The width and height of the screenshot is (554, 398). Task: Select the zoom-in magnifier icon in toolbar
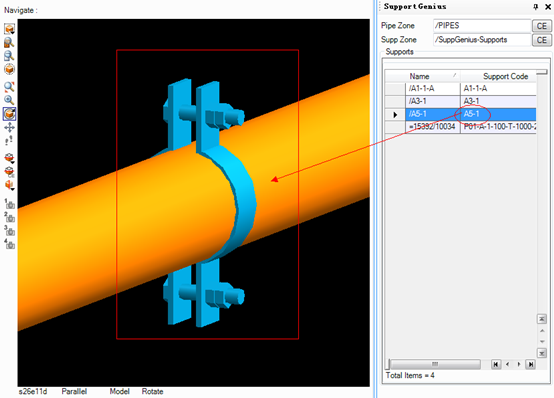click(x=9, y=100)
